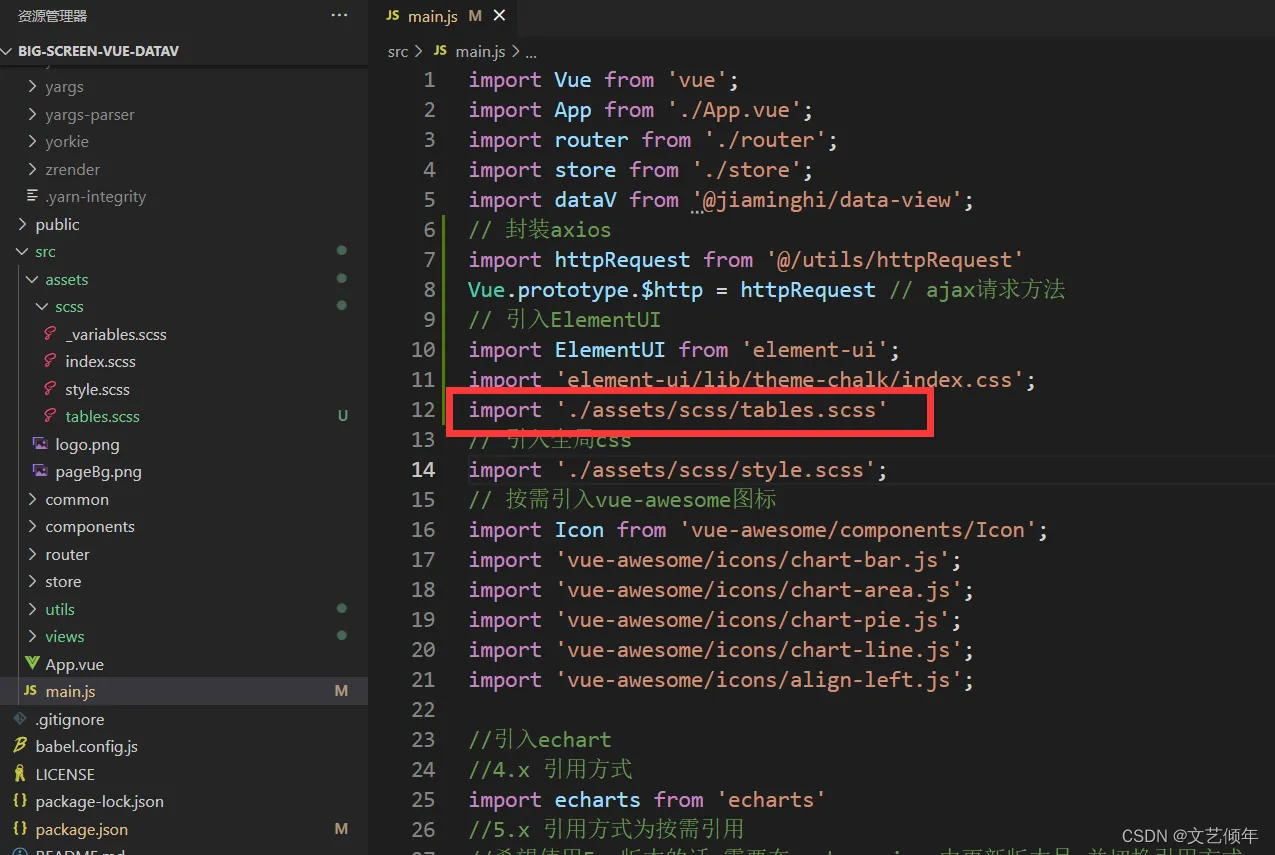Click the image icon beside pageBg.png

pos(40,471)
